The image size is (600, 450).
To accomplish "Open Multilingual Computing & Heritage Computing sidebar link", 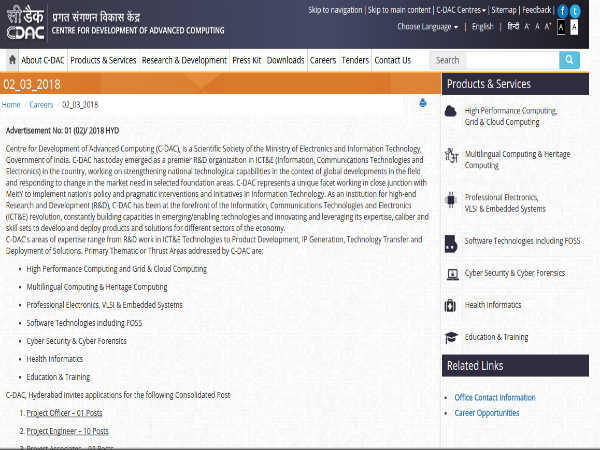I will [x=517, y=160].
